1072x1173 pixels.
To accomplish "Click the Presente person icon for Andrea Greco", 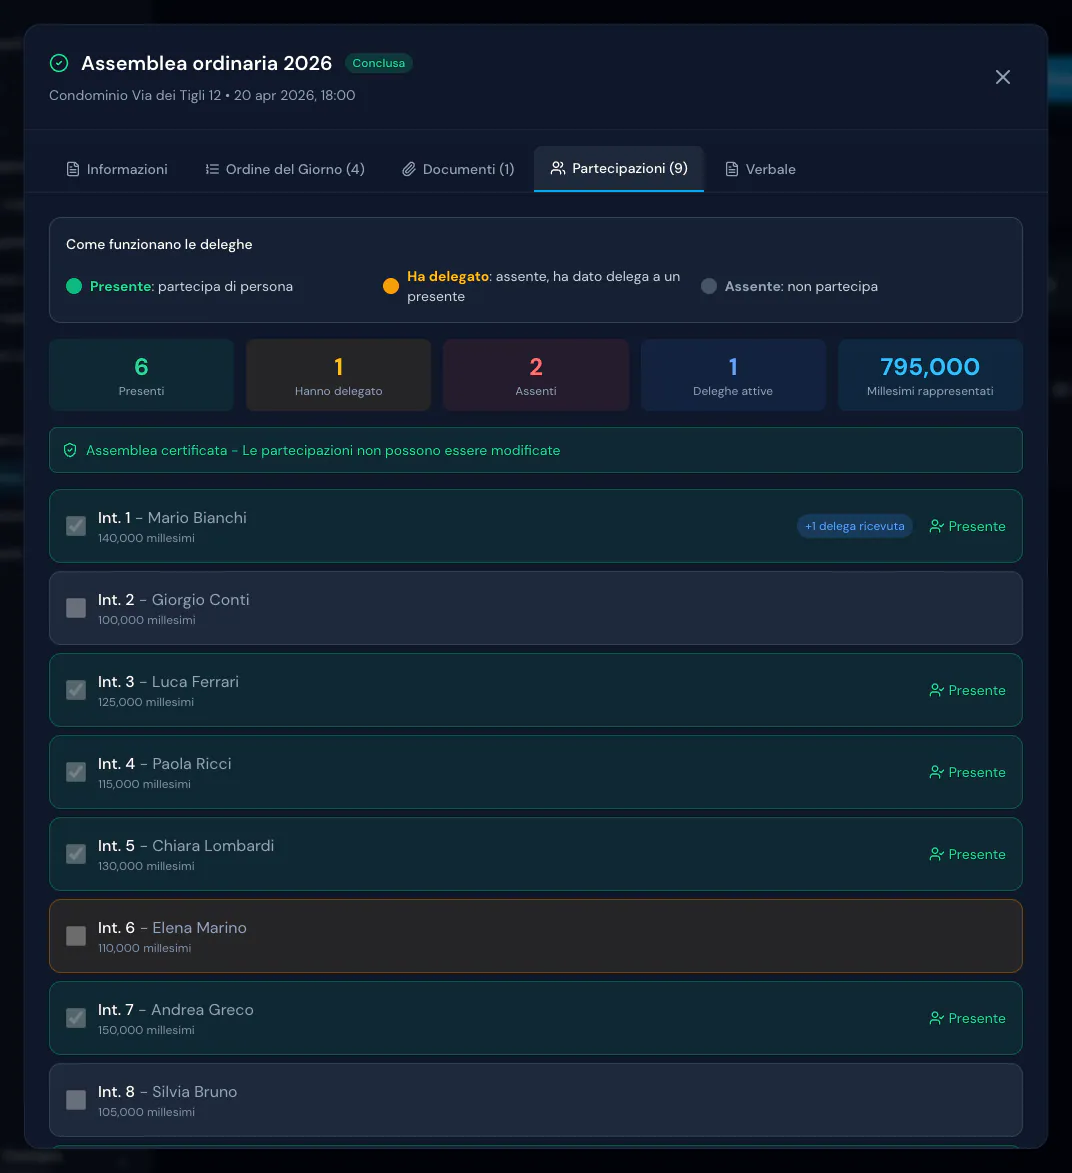I will pyautogui.click(x=936, y=1018).
